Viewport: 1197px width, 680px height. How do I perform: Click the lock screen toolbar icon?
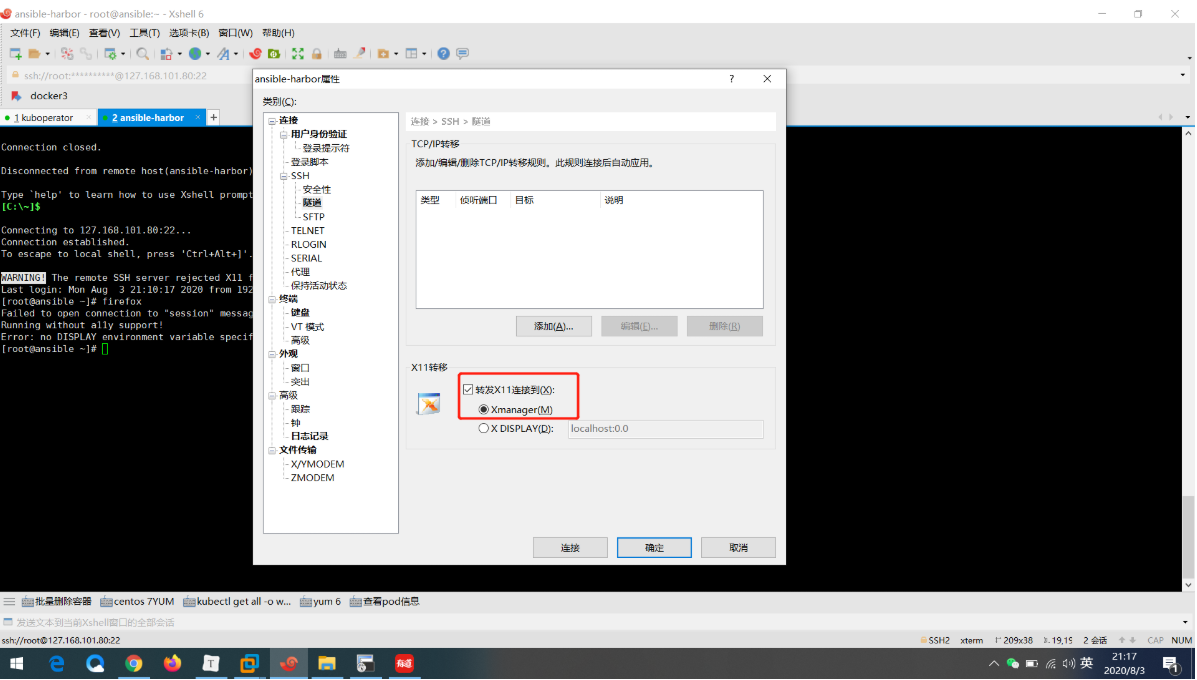click(316, 54)
